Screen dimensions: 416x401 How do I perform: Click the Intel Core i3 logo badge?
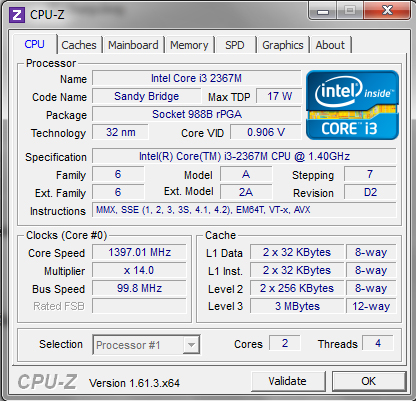(352, 105)
